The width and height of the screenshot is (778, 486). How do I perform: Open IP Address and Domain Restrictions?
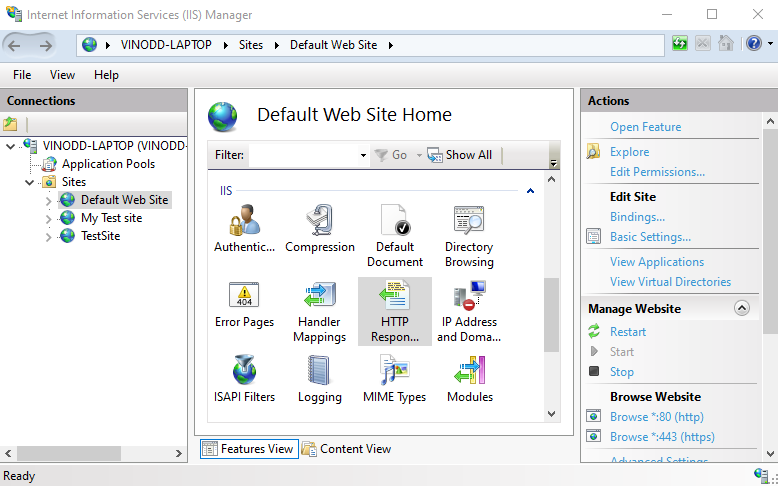(469, 295)
